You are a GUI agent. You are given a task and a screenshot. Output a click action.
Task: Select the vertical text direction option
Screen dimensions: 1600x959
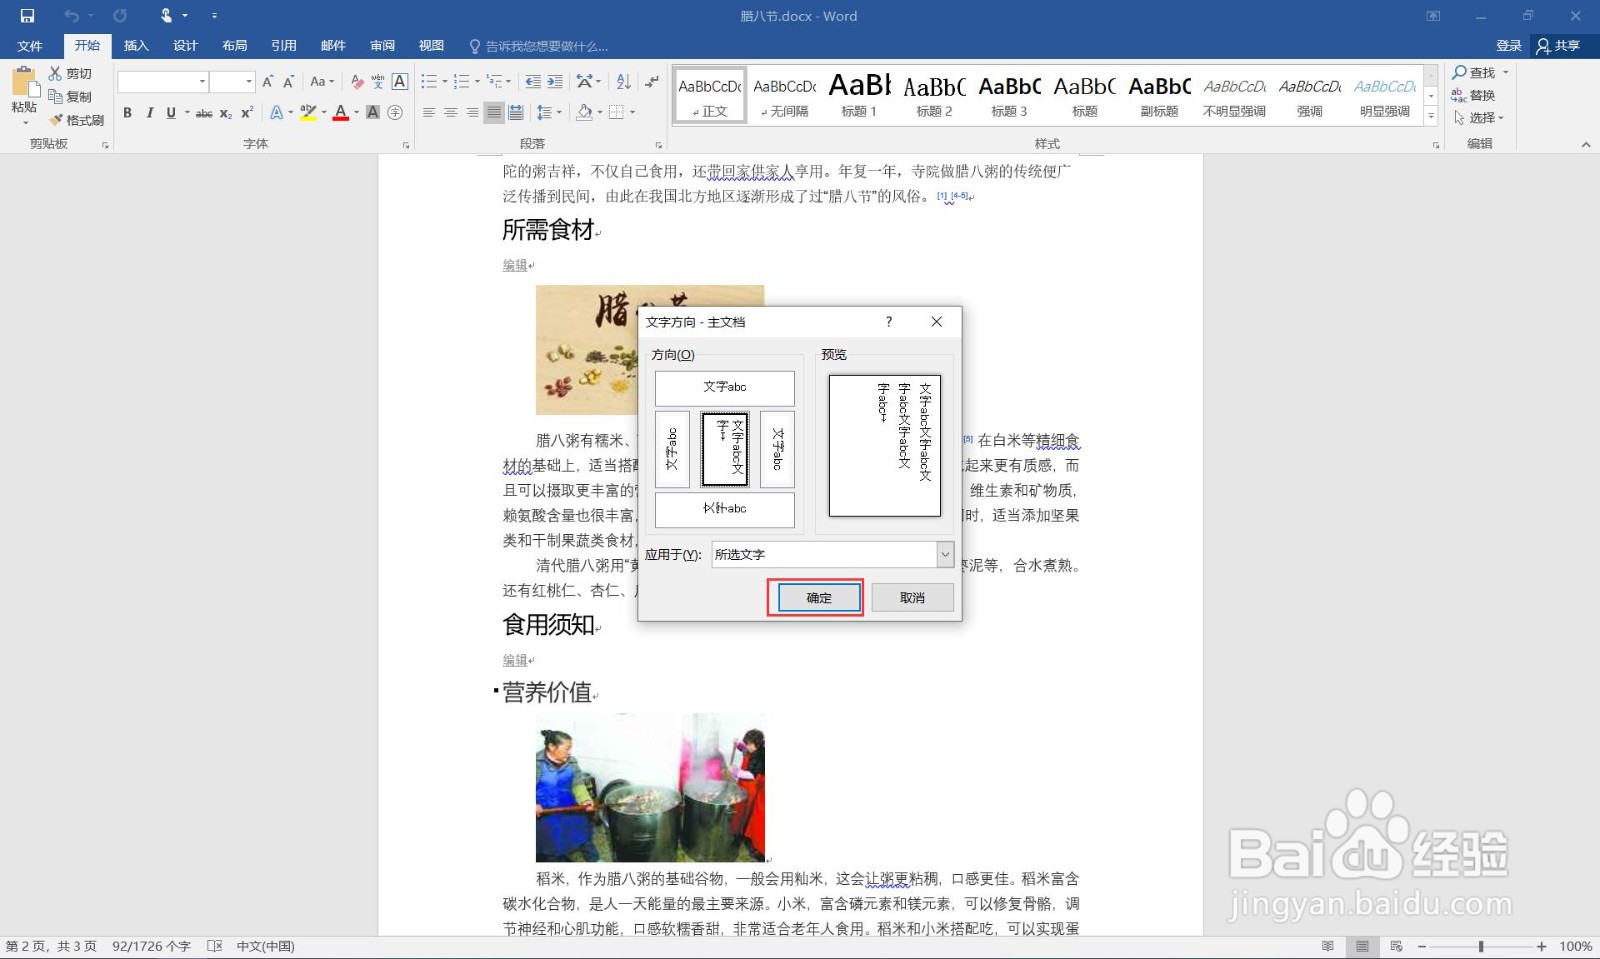[x=724, y=449]
